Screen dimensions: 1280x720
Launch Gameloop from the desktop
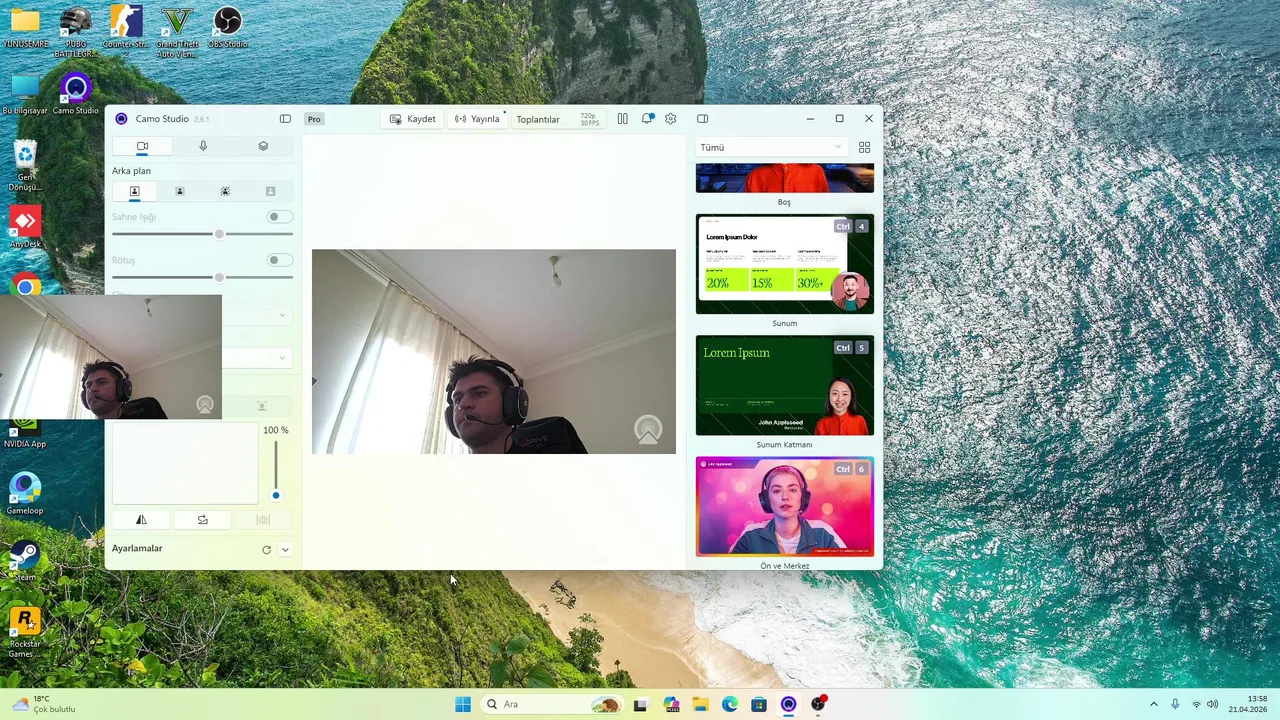pos(25,494)
